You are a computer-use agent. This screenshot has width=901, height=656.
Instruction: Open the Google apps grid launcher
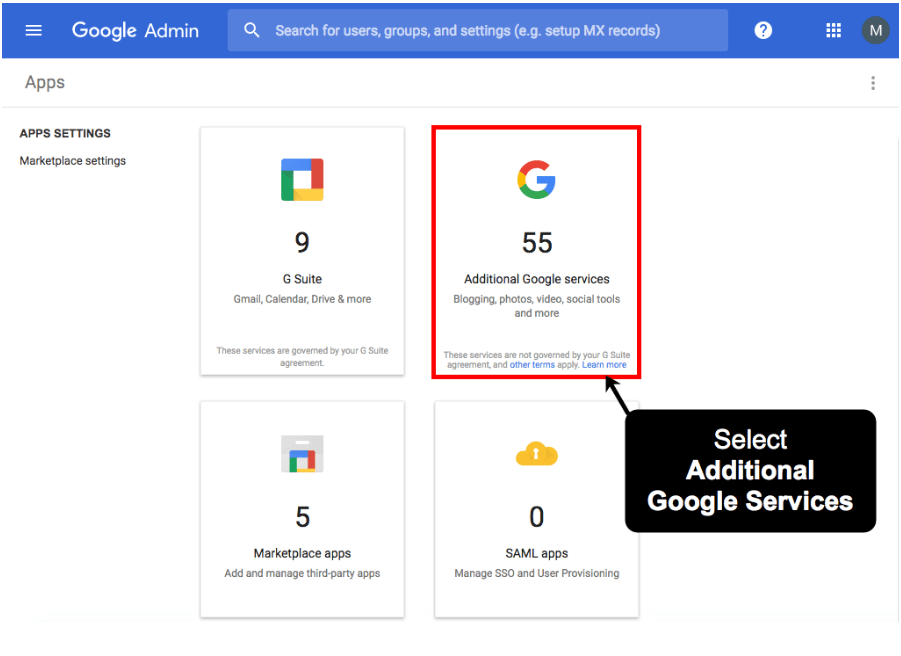[x=833, y=30]
